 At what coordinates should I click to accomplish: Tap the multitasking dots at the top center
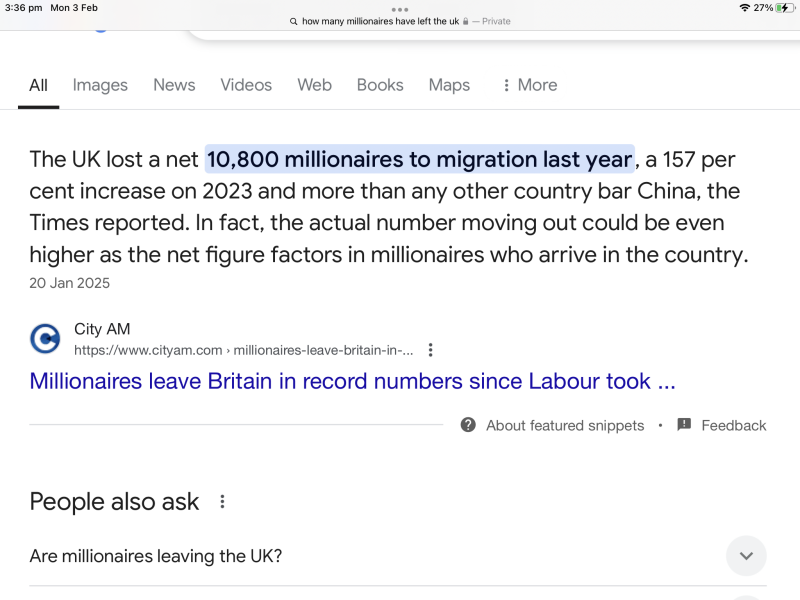400,9
